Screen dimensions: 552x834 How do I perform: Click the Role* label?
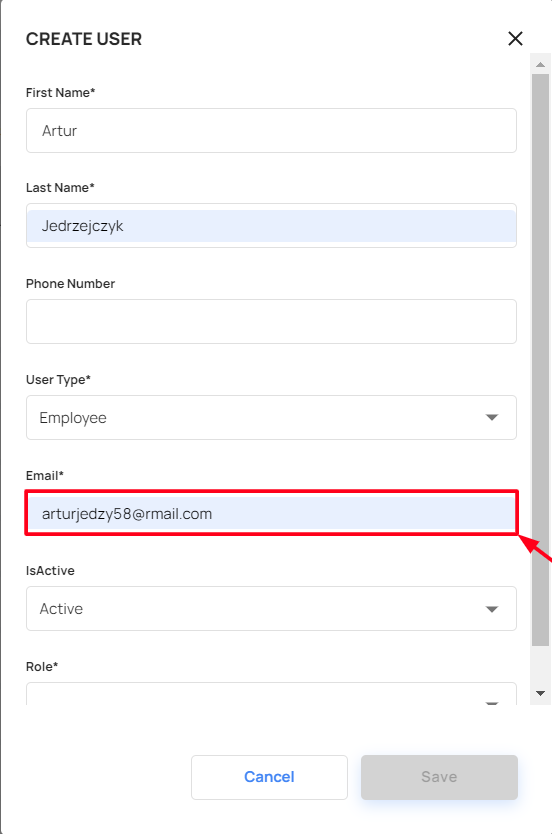pyautogui.click(x=42, y=666)
